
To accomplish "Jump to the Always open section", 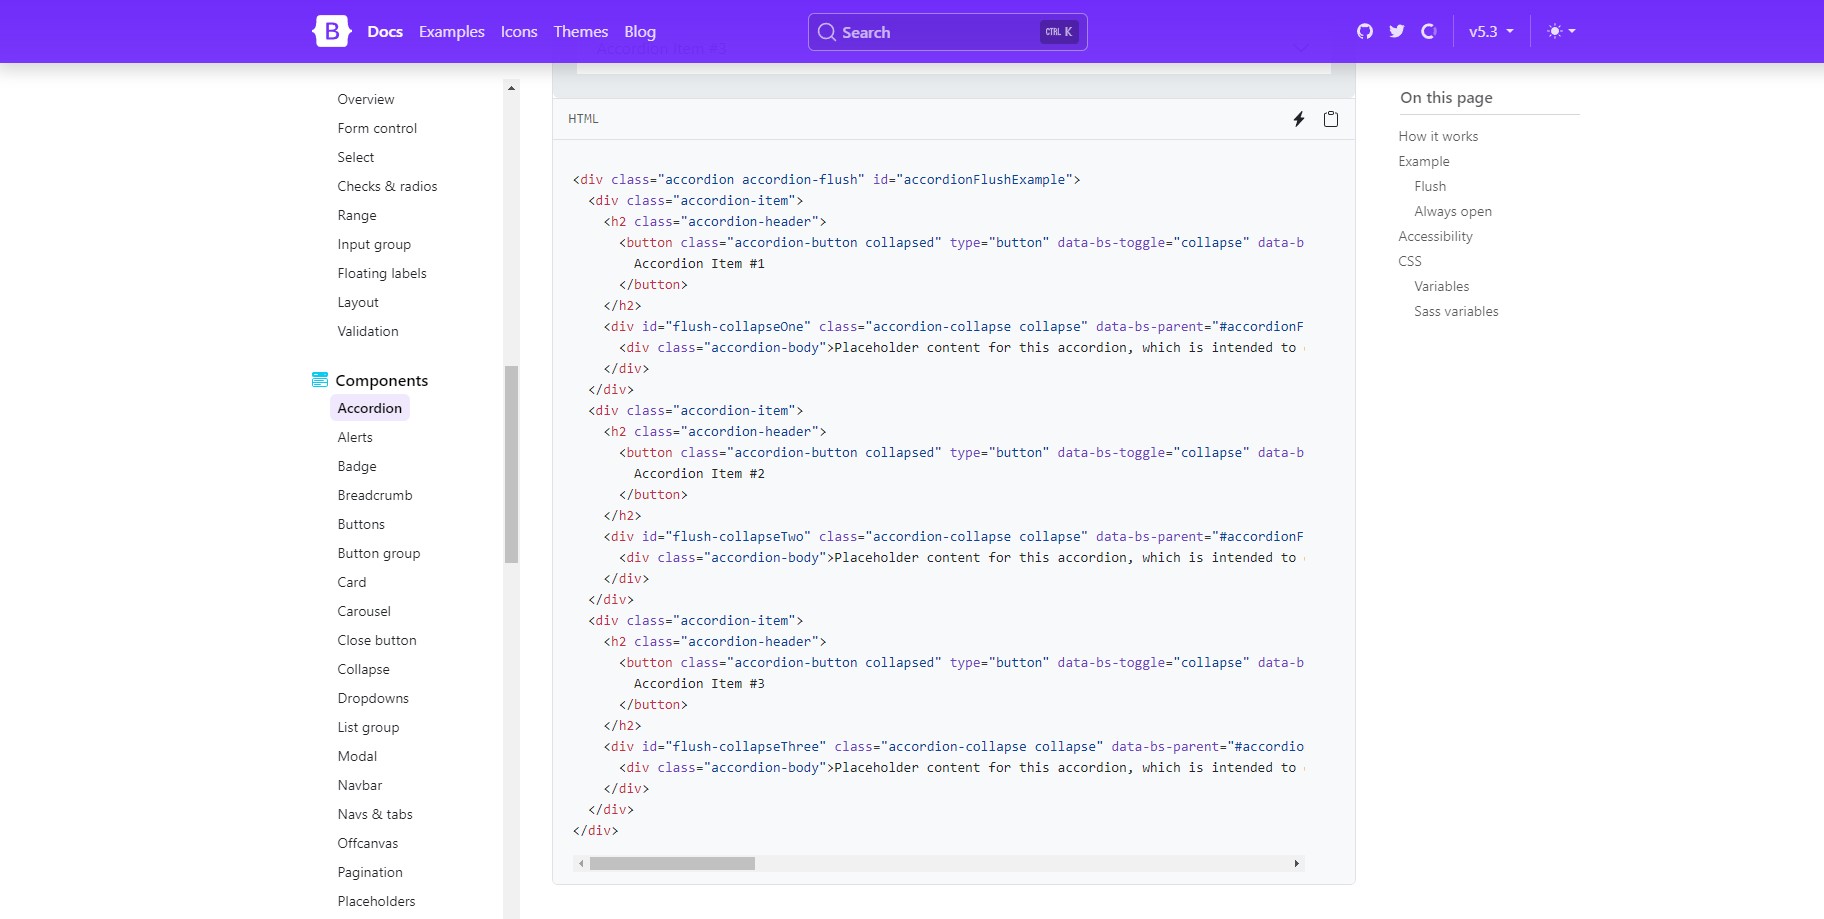I will (1452, 211).
